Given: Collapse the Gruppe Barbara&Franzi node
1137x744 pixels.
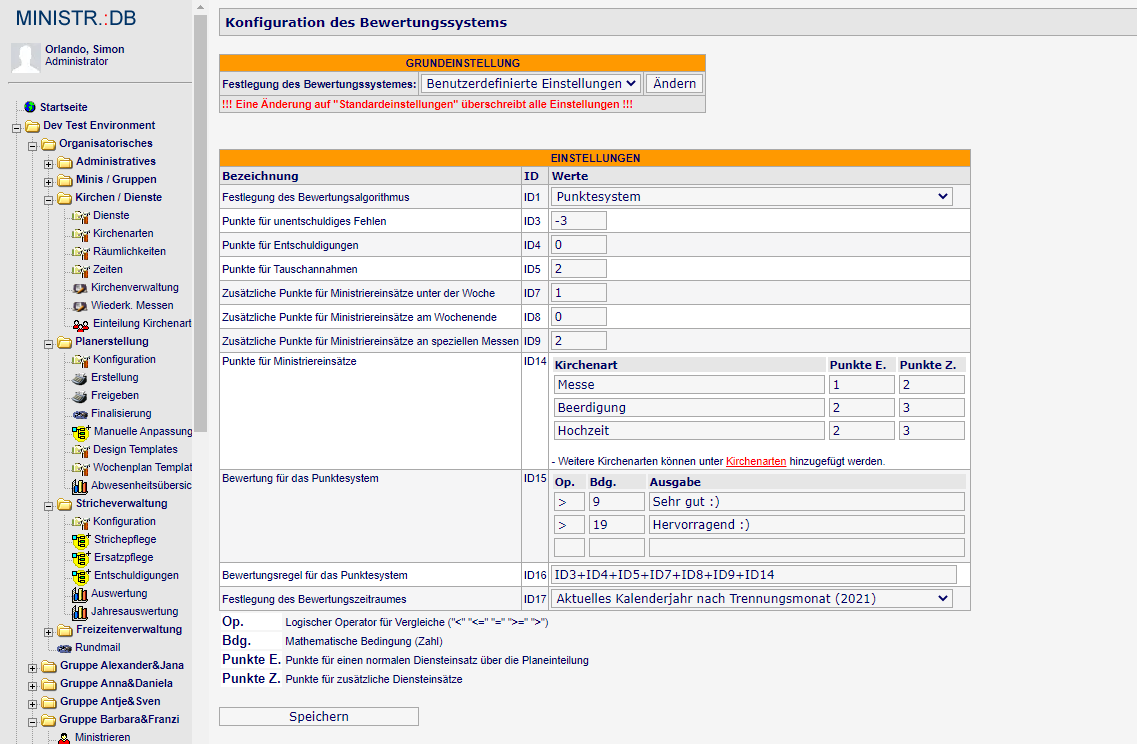Looking at the screenshot, I should [33, 722].
